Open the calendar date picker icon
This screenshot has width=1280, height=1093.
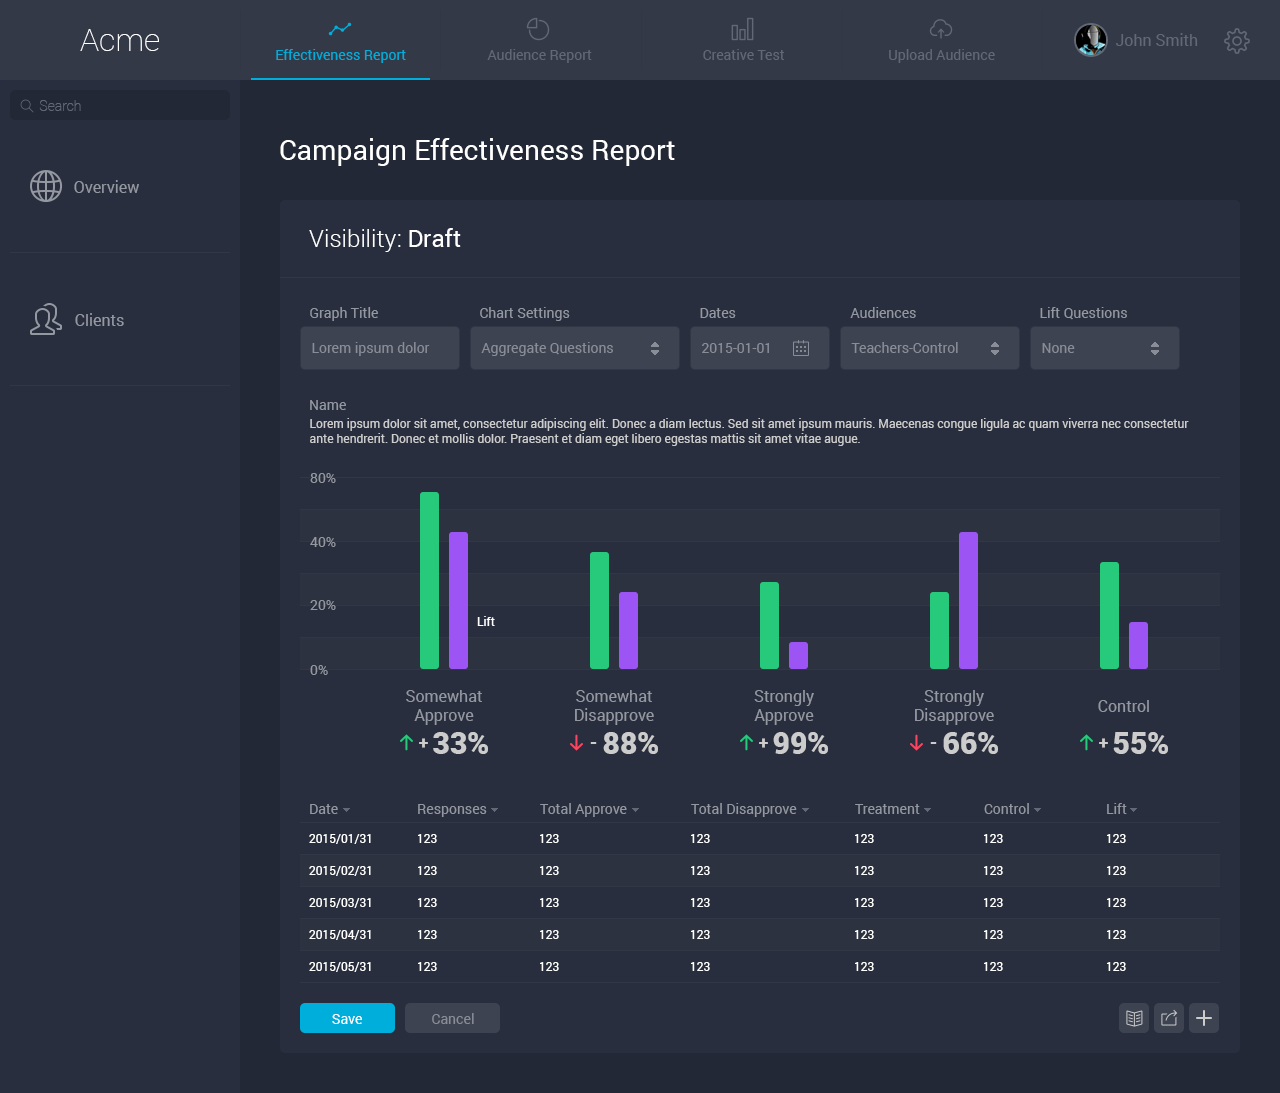pos(801,348)
